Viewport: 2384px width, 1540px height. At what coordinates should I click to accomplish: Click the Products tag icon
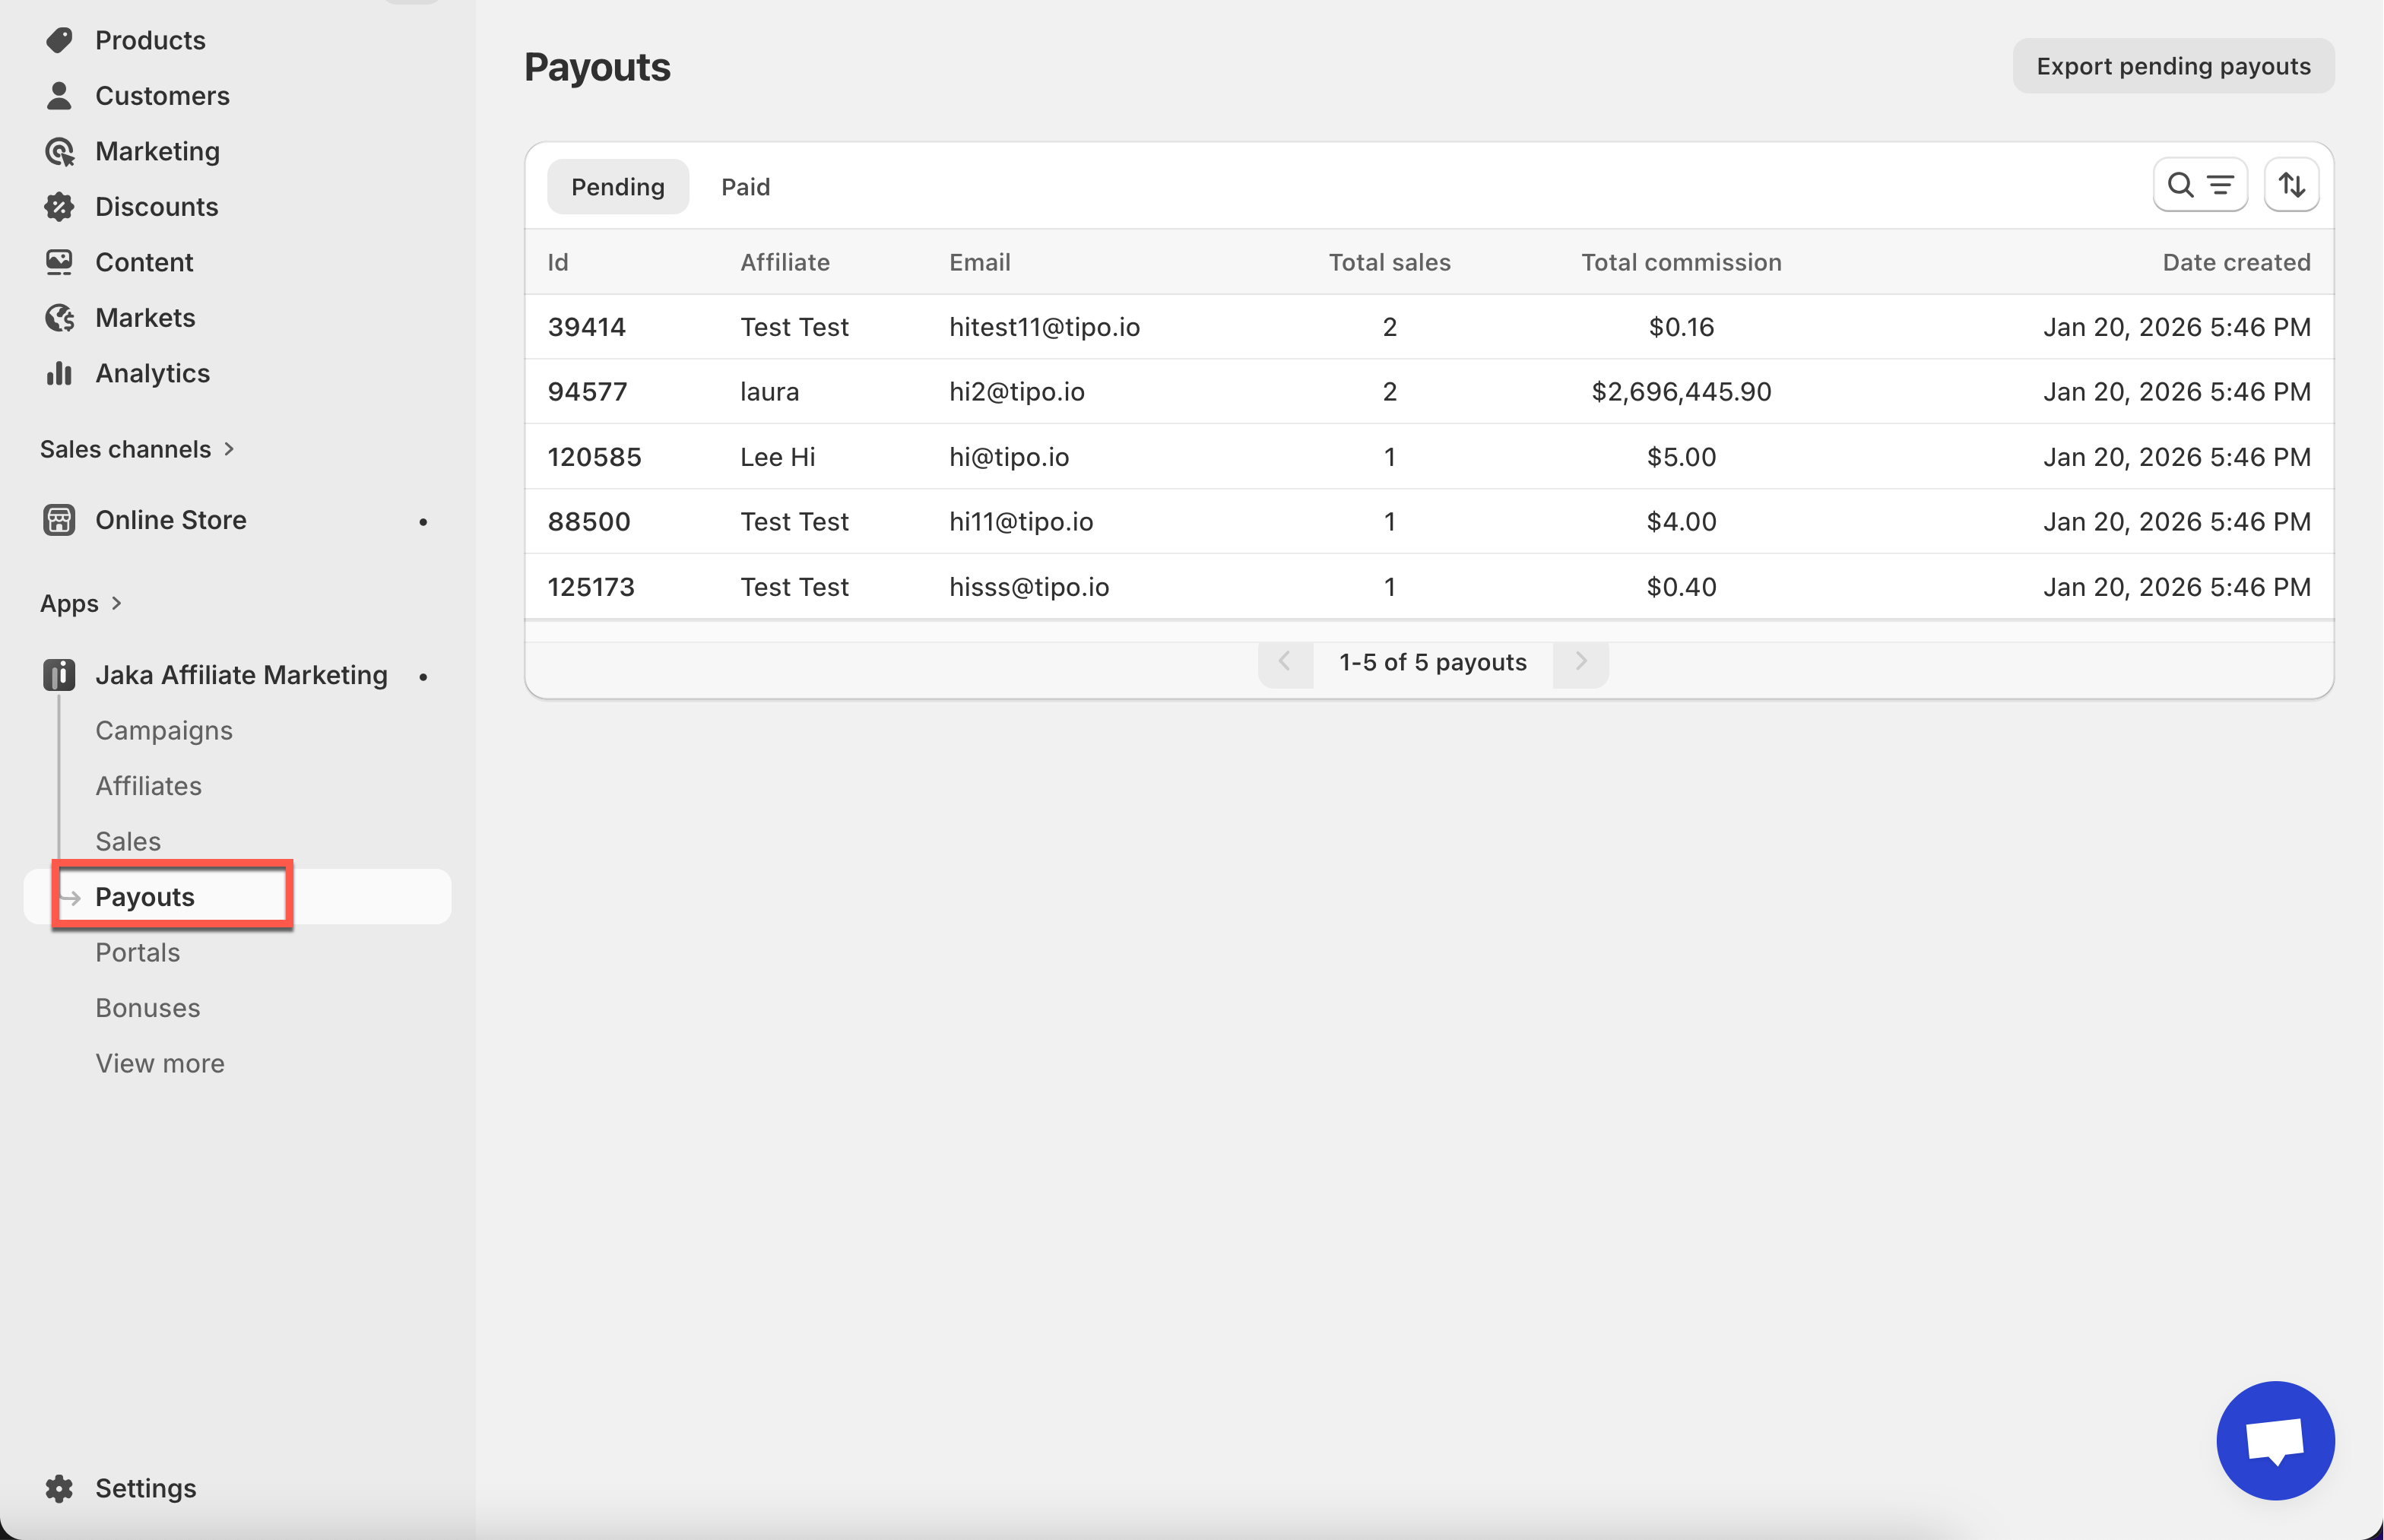59,40
